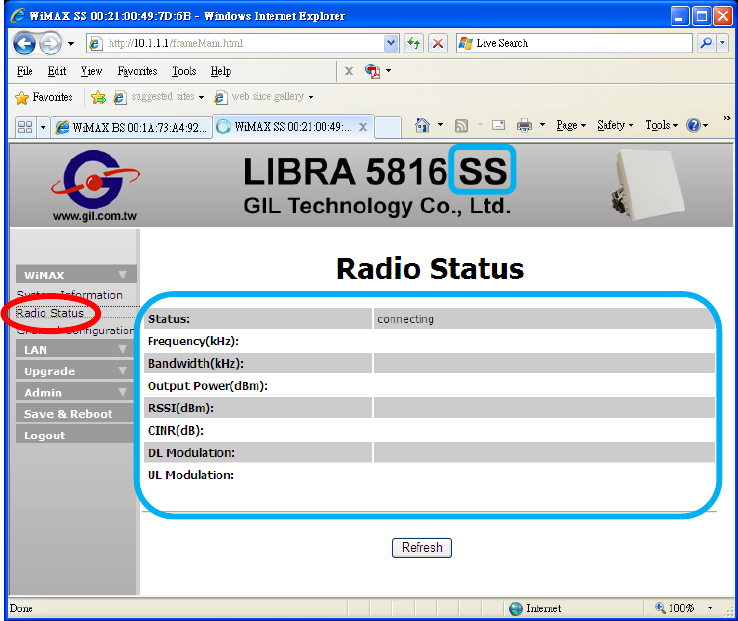Screen dimensions: 738x621
Task: Open Favorites center with the star button
Action: click(43, 97)
